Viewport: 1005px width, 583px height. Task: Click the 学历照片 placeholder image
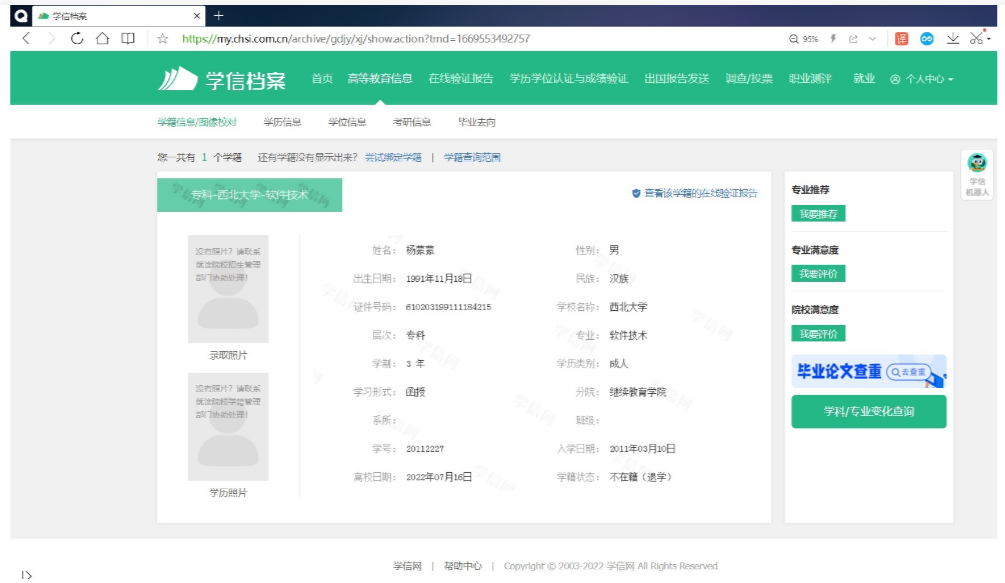click(228, 427)
